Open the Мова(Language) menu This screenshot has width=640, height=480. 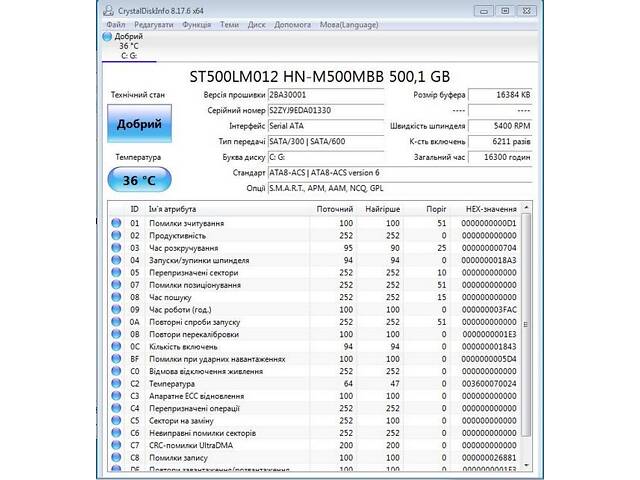tap(349, 24)
